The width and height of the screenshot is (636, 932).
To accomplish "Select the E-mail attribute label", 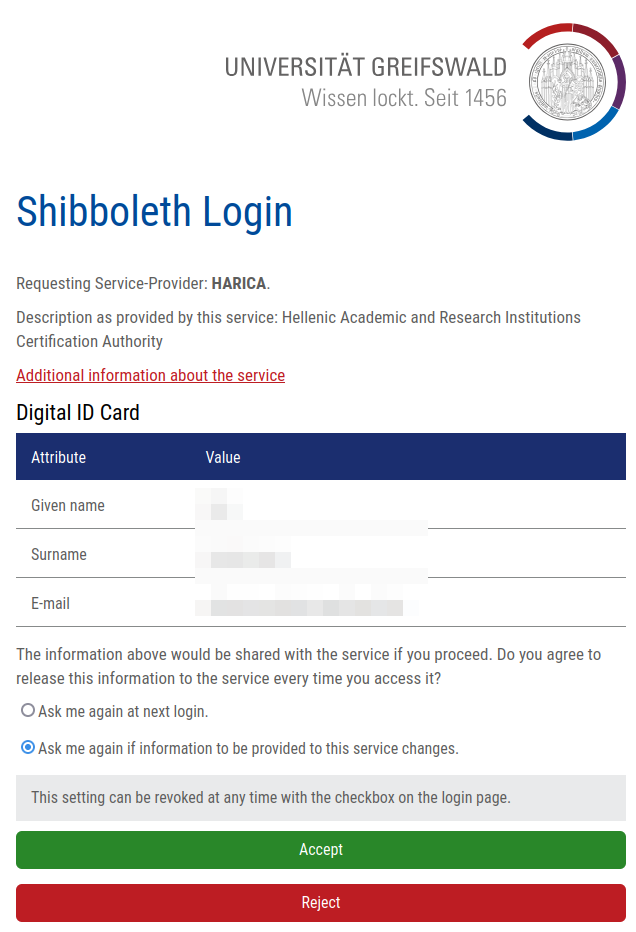I will click(x=51, y=603).
